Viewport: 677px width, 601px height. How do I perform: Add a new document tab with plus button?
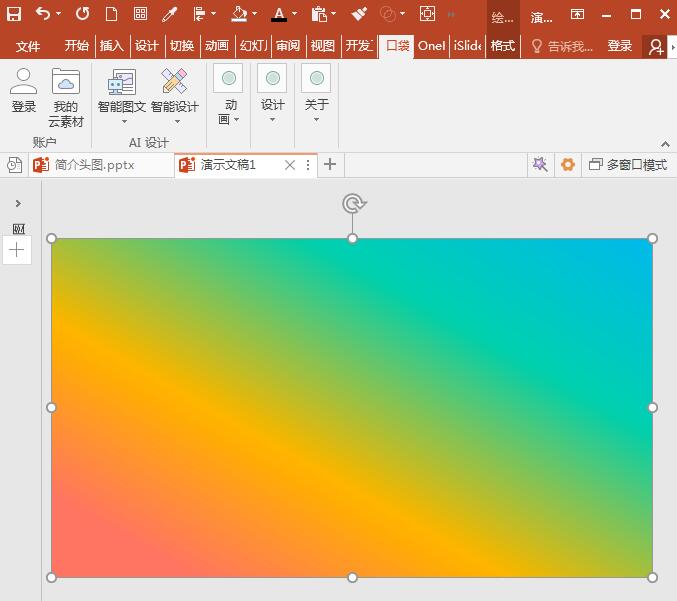[x=330, y=165]
